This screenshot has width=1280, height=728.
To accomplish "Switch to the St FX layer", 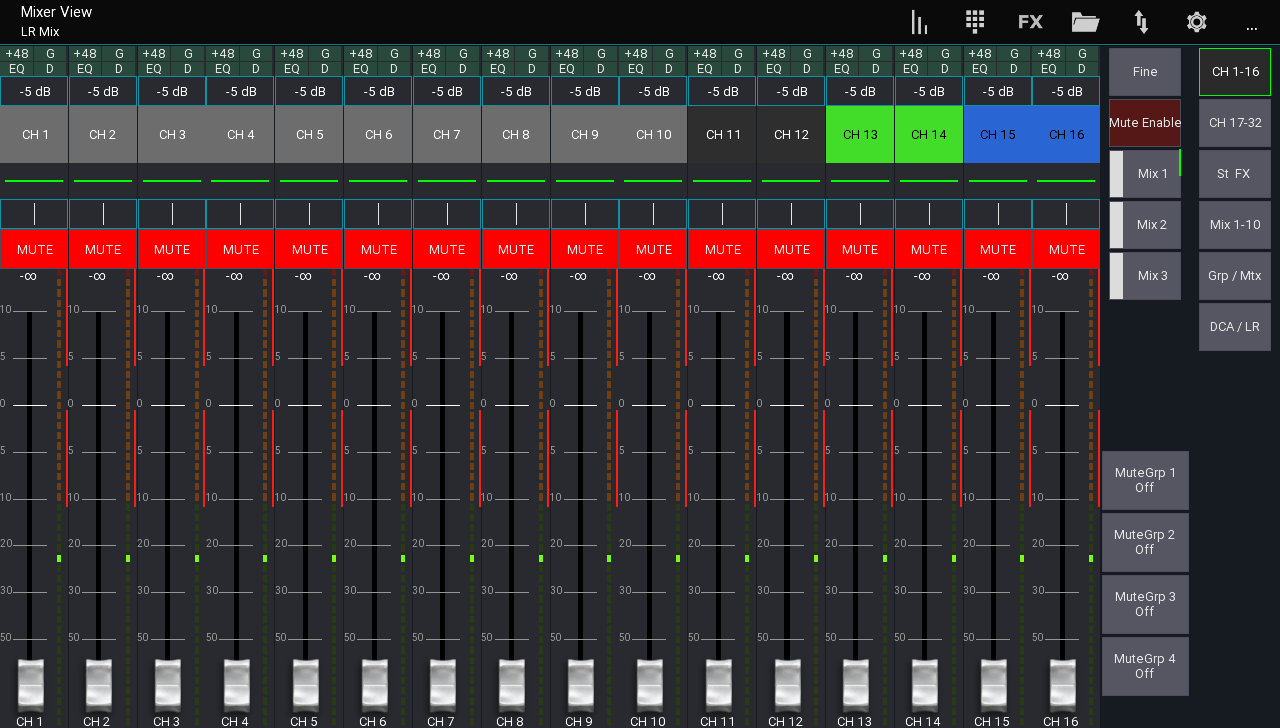I will 1234,173.
